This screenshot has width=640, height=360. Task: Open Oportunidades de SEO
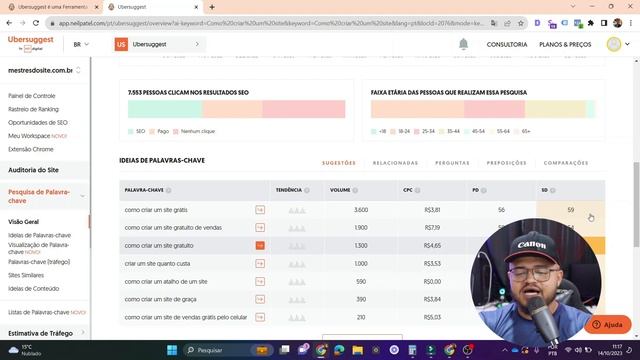pyautogui.click(x=38, y=122)
